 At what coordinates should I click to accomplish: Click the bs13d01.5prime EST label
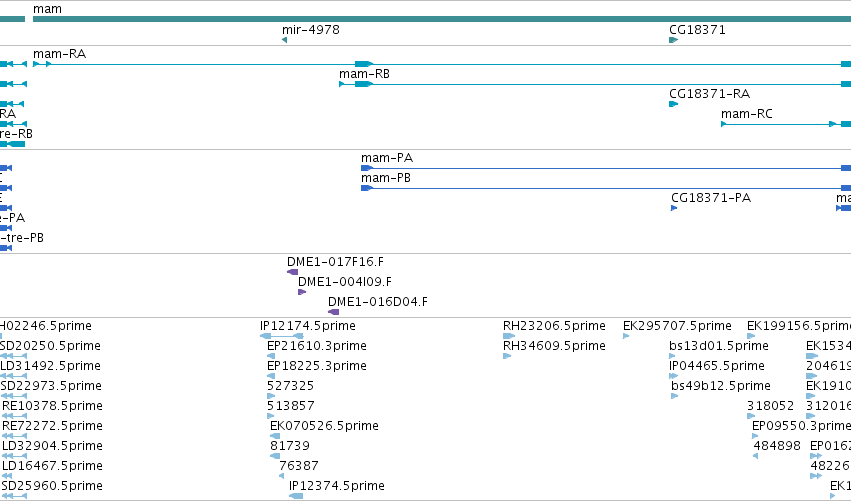719,346
